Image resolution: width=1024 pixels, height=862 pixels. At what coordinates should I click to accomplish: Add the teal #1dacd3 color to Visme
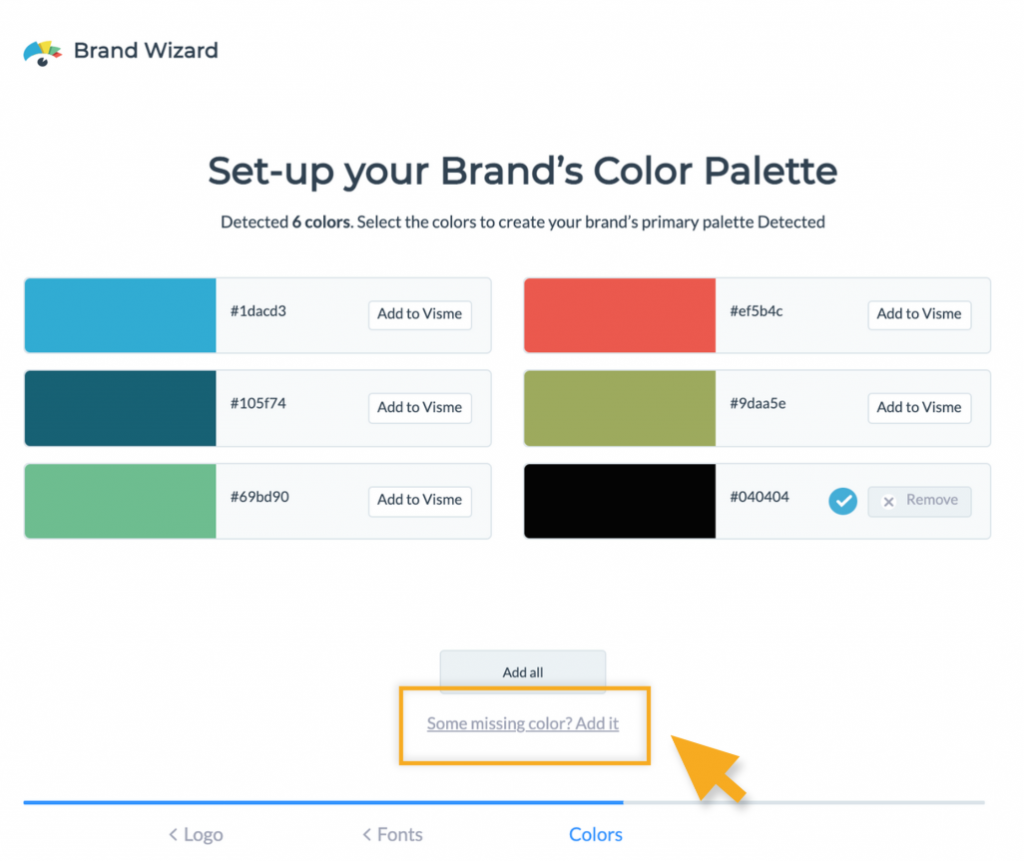pos(419,314)
